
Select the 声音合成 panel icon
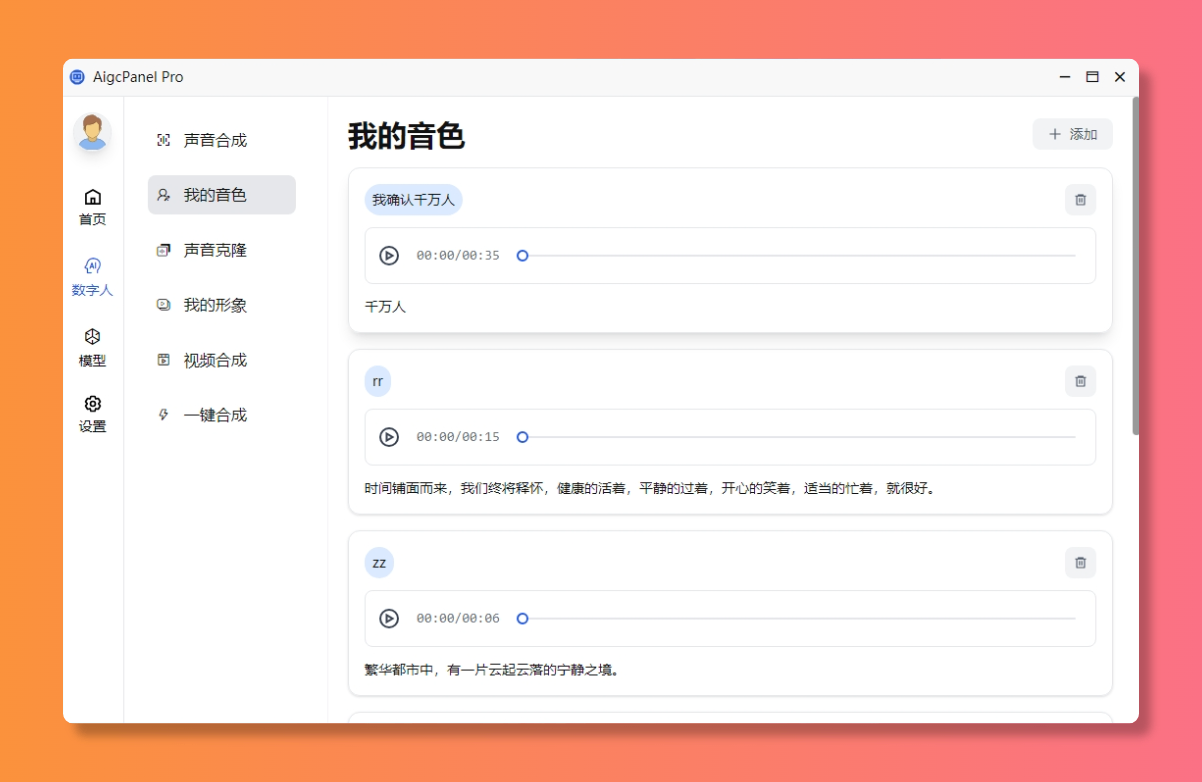[163, 140]
